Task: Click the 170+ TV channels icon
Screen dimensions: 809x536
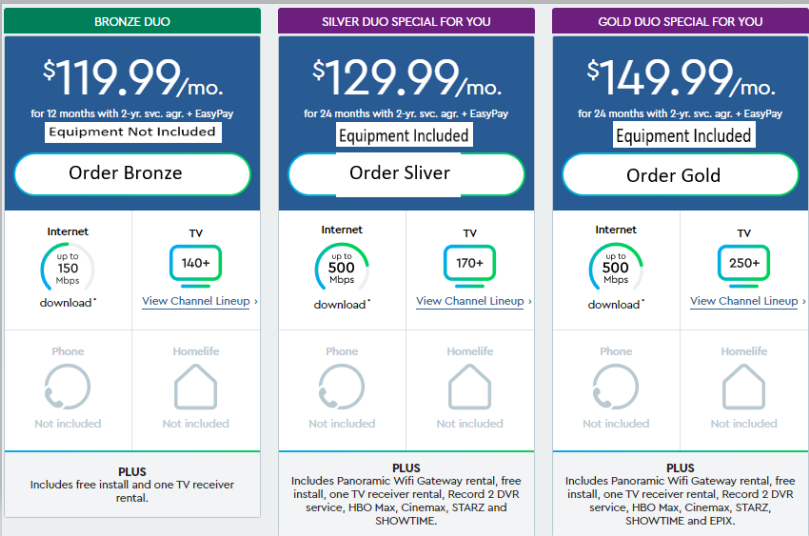Action: pyautogui.click(x=470, y=266)
